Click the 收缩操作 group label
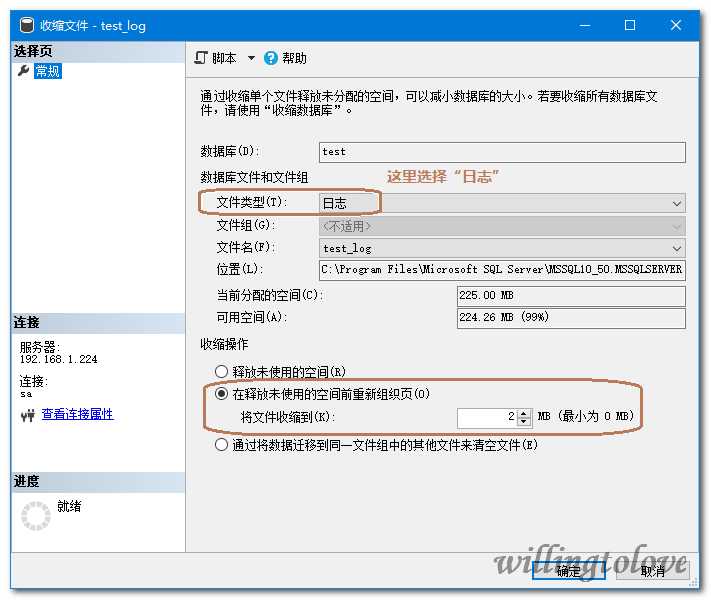This screenshot has height=600, width=711. 224,344
